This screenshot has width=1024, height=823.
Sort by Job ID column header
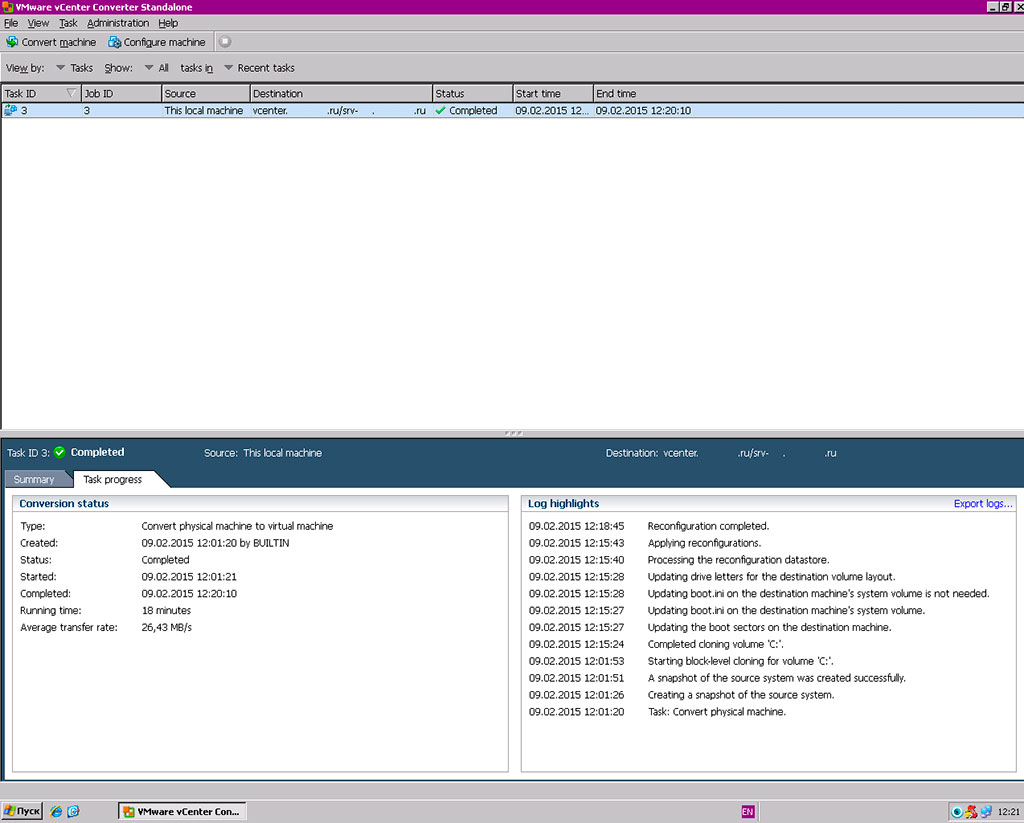tap(121, 93)
